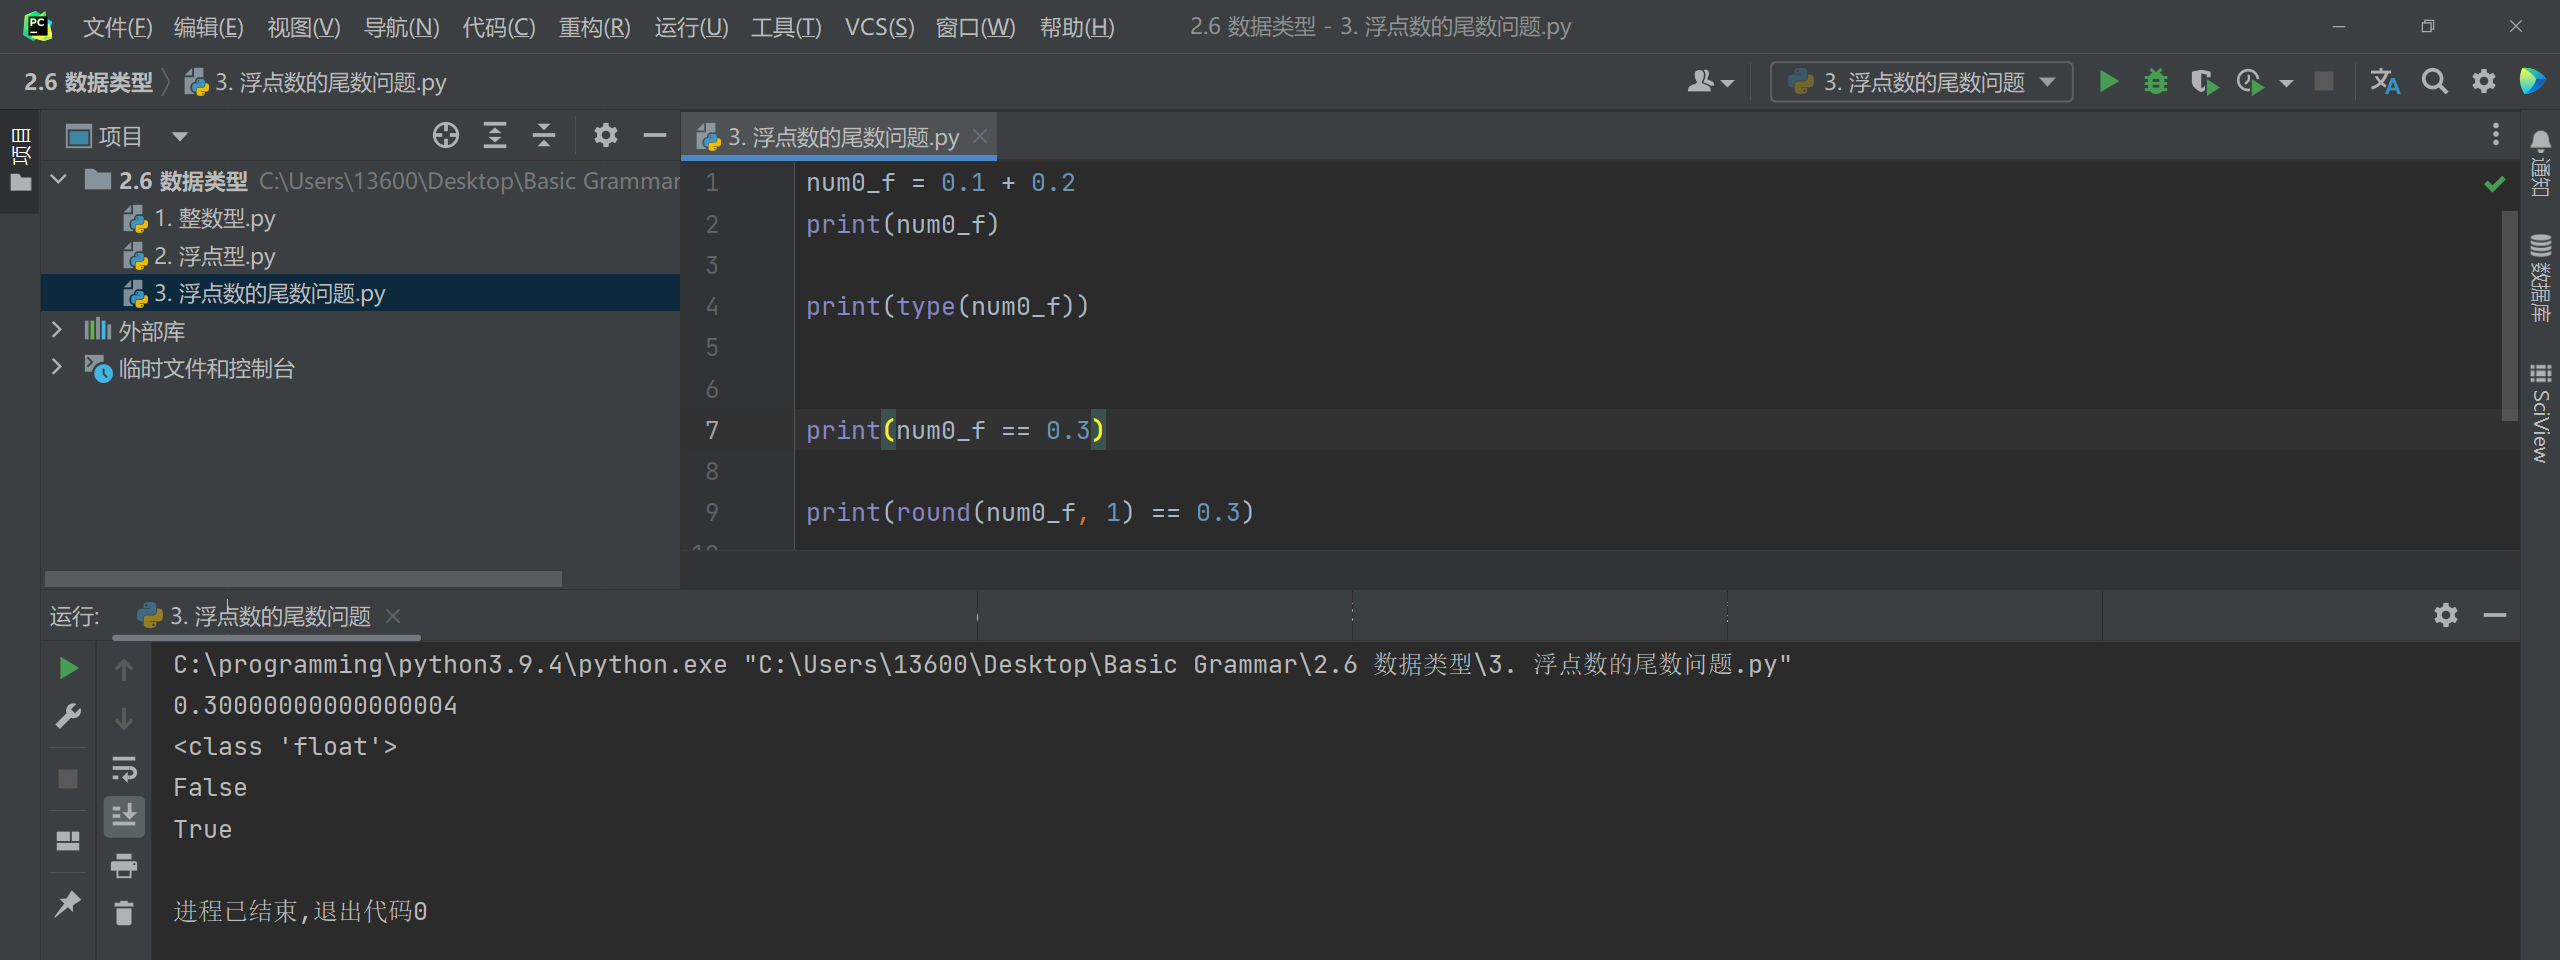Open the 代码(C) menu
The width and height of the screenshot is (2560, 960).
coord(498,27)
